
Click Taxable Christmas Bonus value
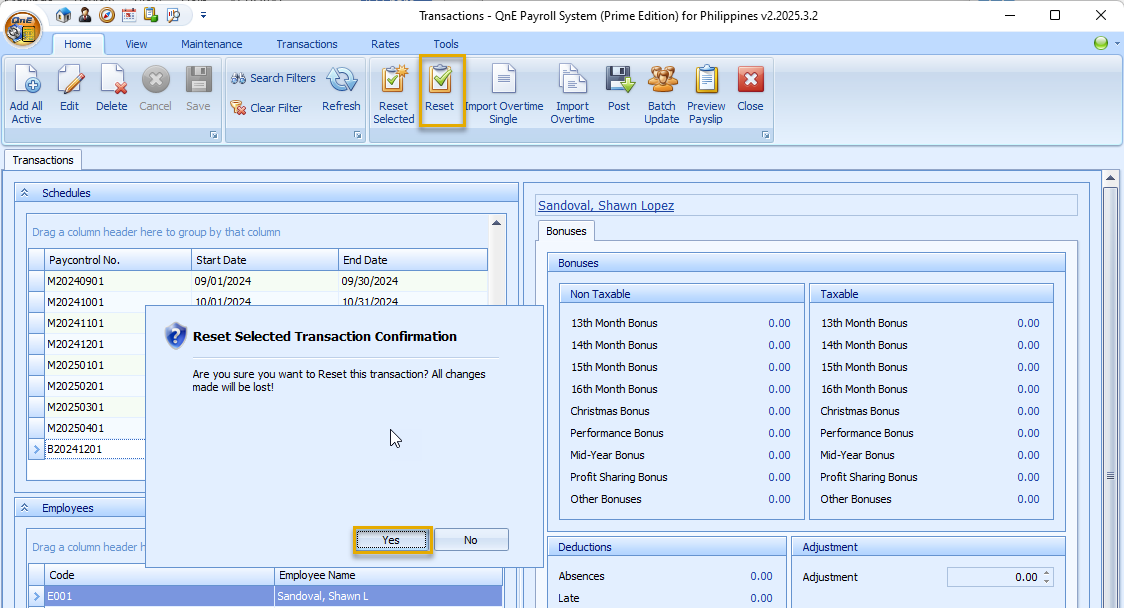[1028, 411]
